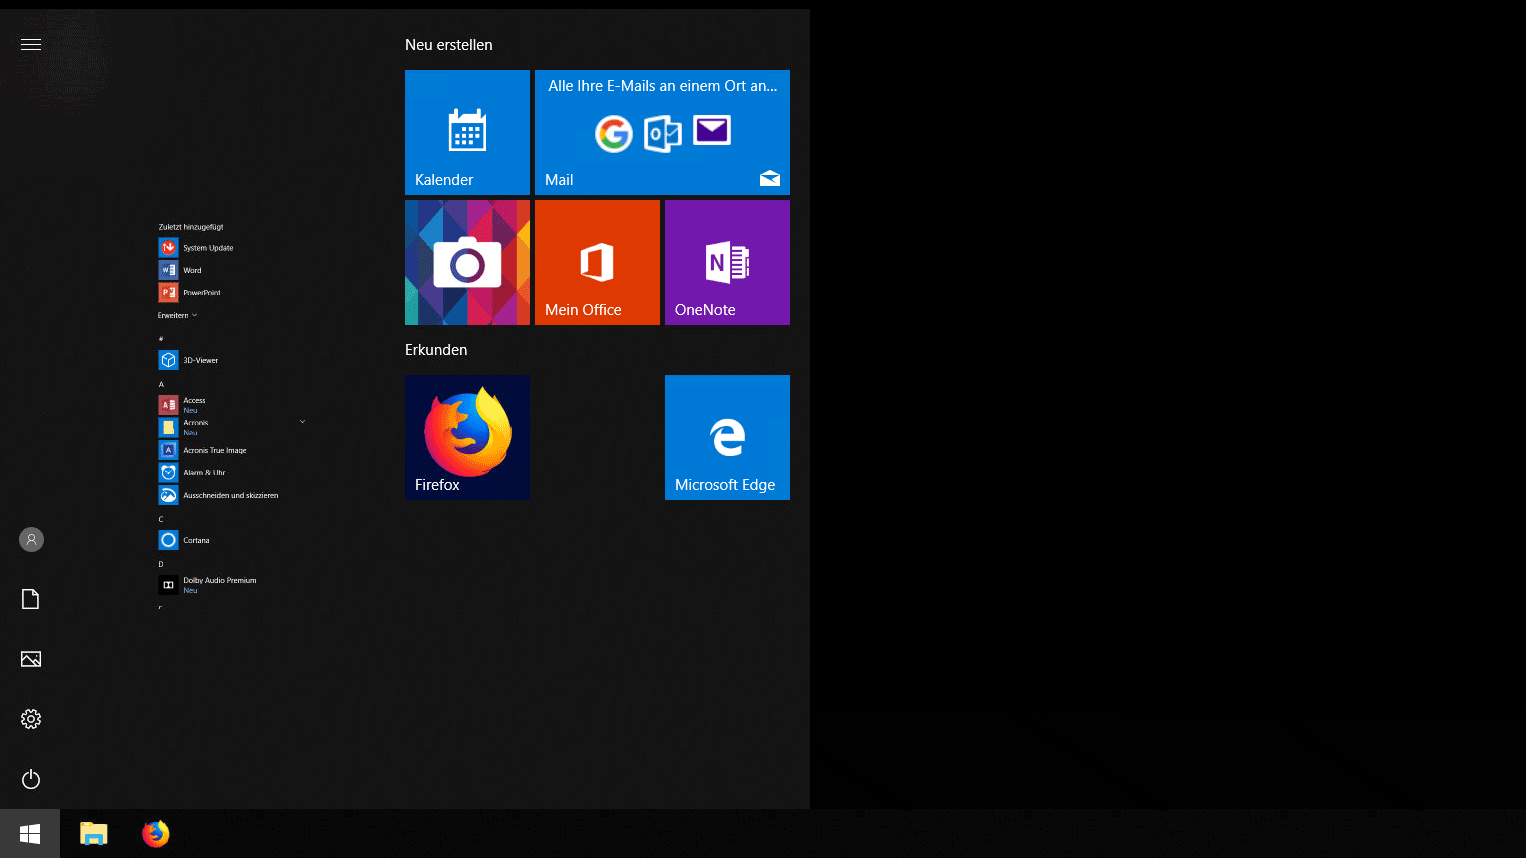This screenshot has height=858, width=1526.
Task: Open the Documents icon in Start sidebar
Action: tap(31, 599)
